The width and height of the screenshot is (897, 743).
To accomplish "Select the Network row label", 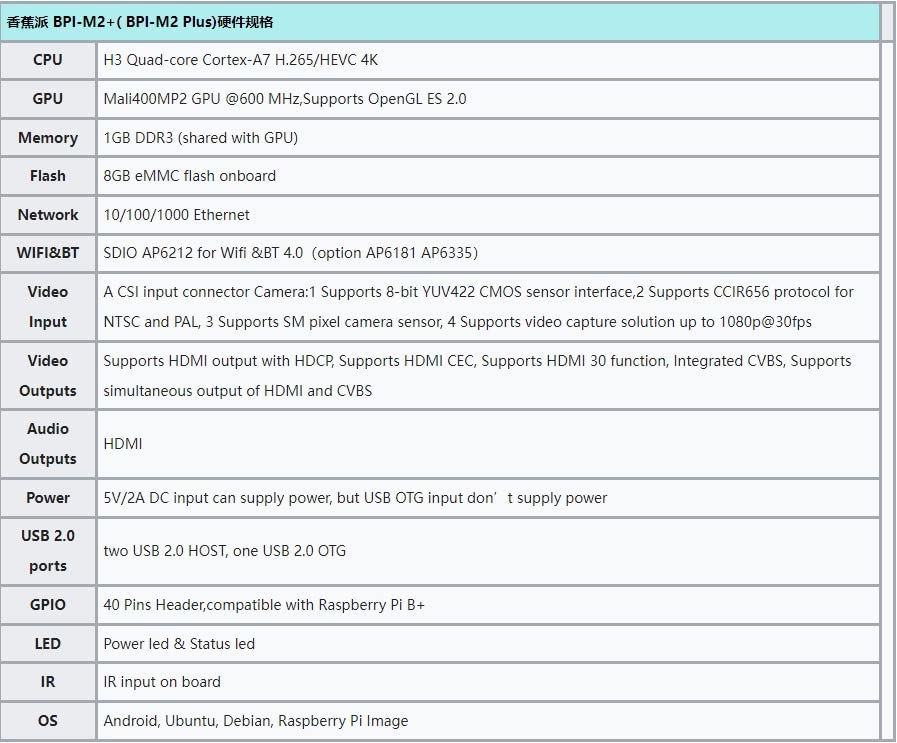I will click(47, 215).
